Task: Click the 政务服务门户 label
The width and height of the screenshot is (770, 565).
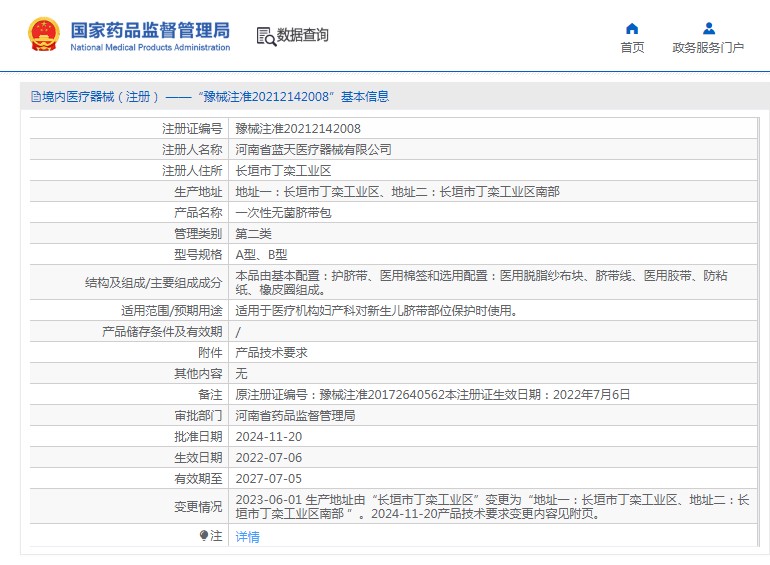Action: (708, 47)
